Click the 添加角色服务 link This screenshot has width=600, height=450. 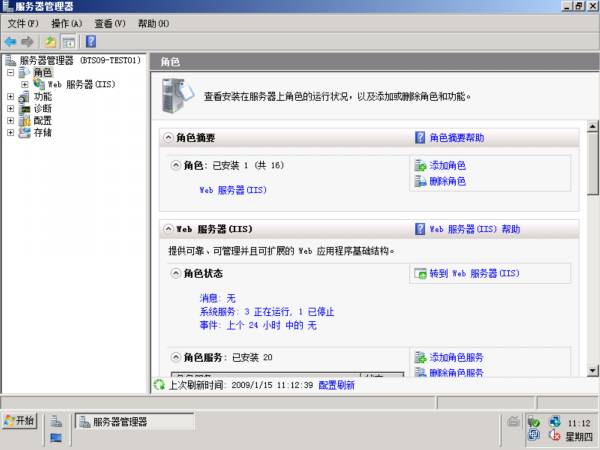click(x=457, y=357)
